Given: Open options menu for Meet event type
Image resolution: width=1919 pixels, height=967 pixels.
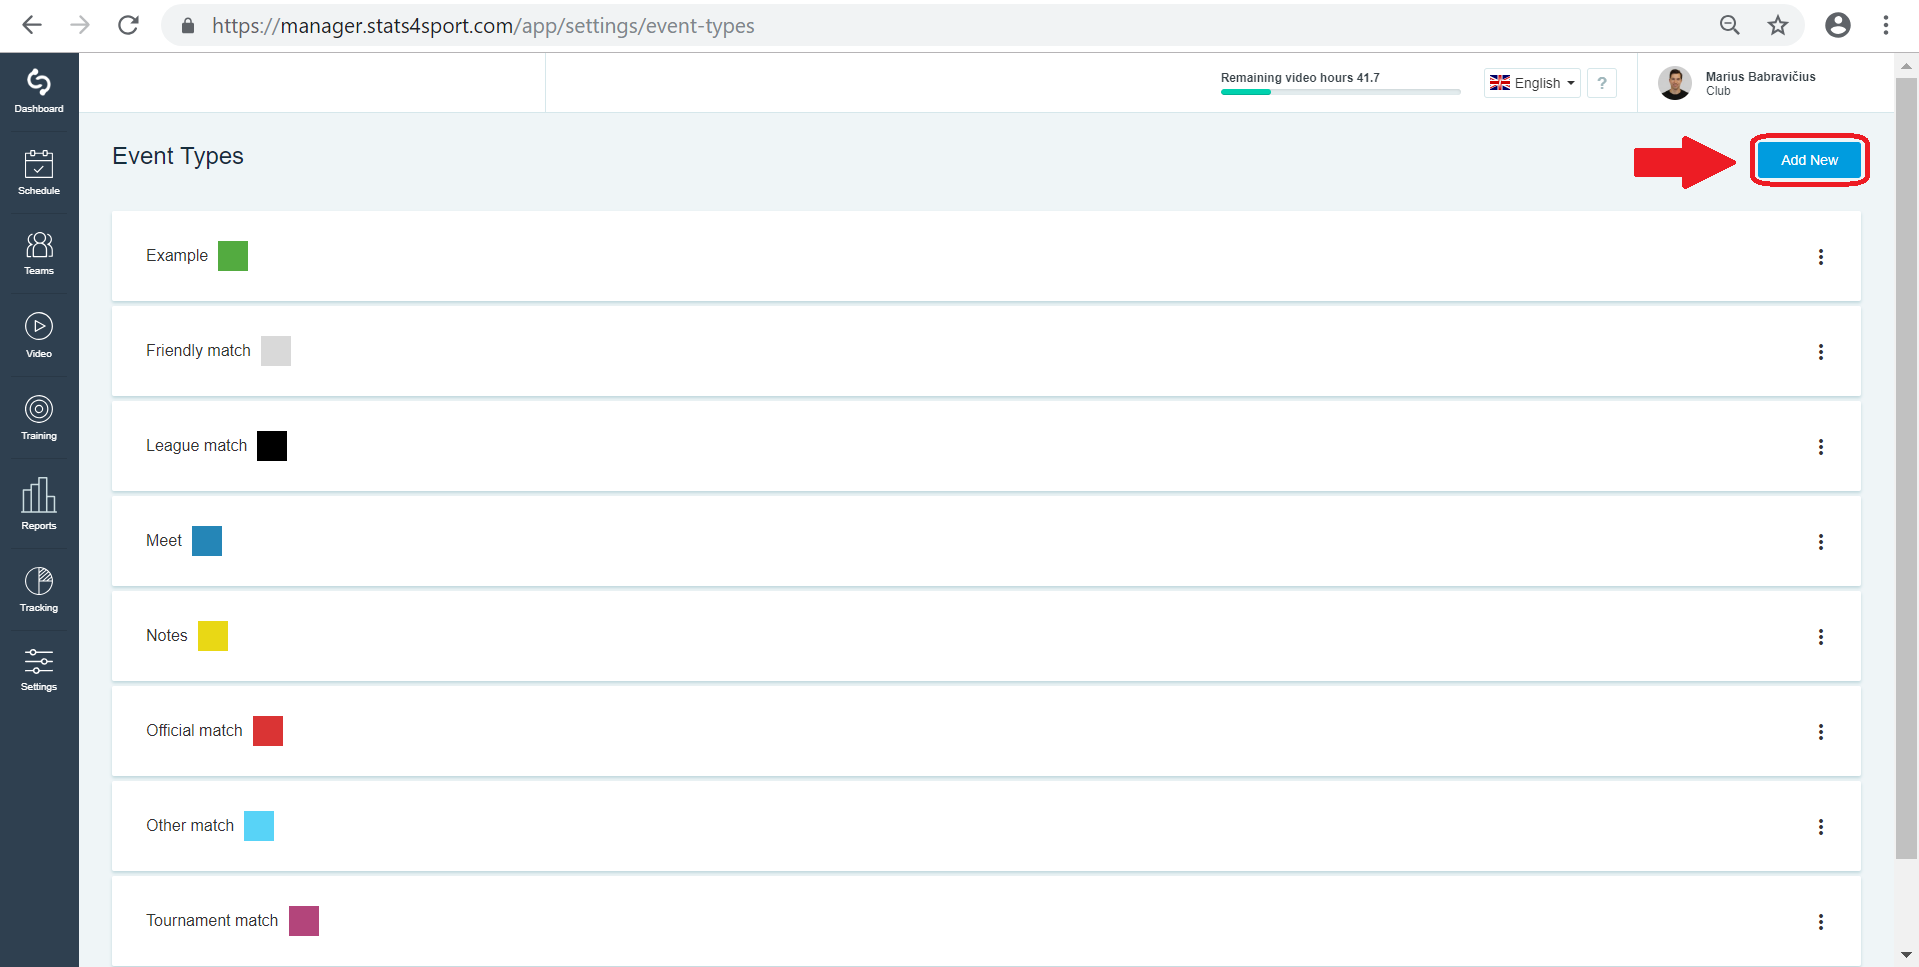Looking at the screenshot, I should tap(1821, 542).
